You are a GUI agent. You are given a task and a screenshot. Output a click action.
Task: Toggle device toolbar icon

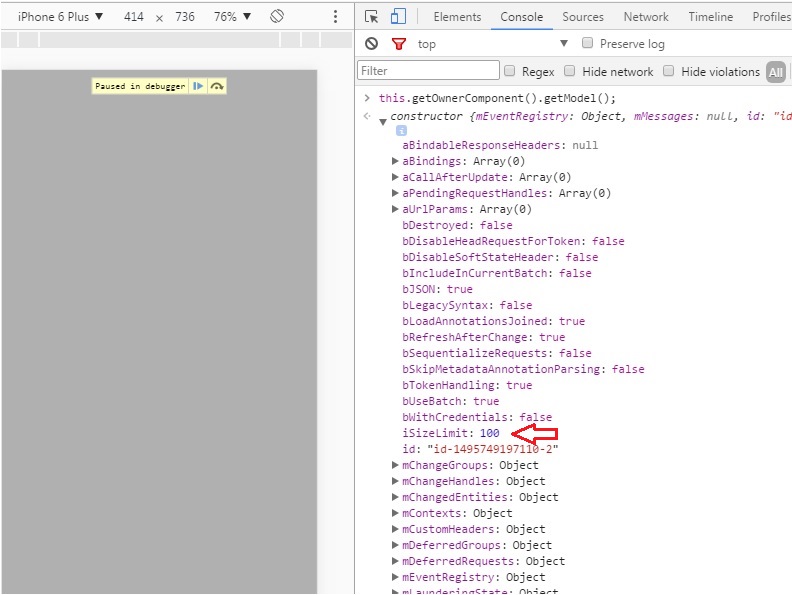[398, 17]
